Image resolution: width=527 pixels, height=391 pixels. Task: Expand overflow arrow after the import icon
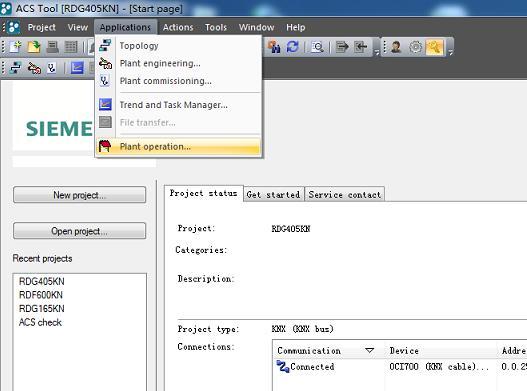coord(376,52)
